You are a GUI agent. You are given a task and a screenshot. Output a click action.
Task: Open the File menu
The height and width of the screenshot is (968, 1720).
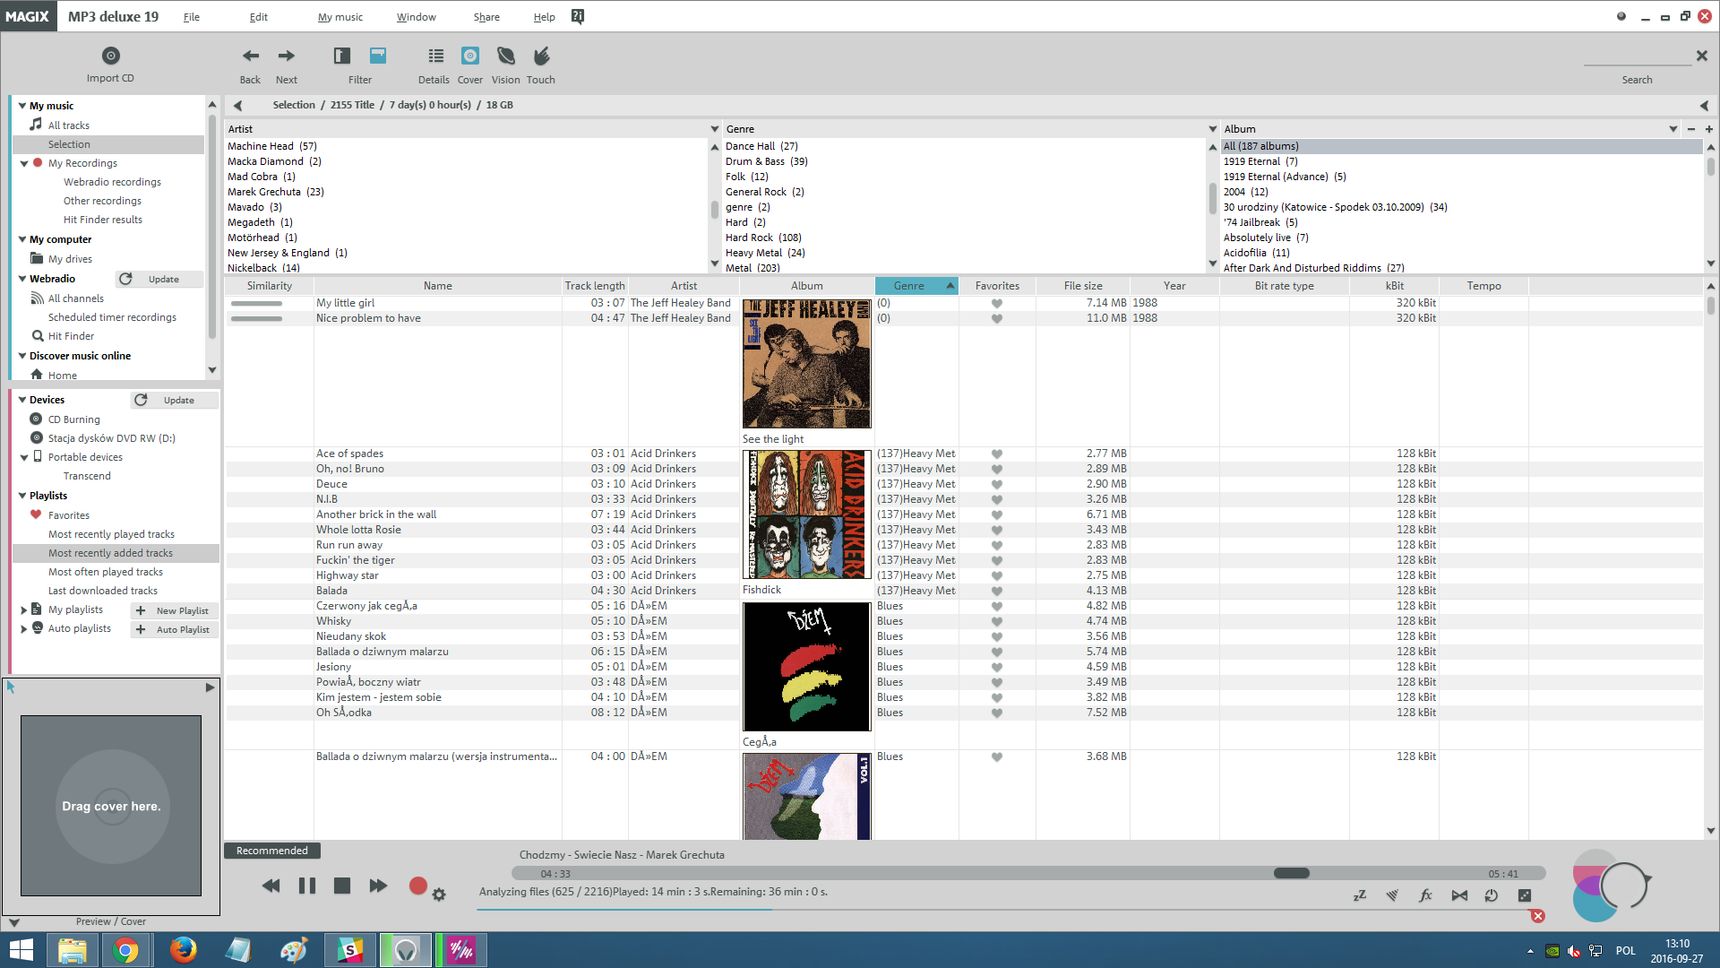191,17
